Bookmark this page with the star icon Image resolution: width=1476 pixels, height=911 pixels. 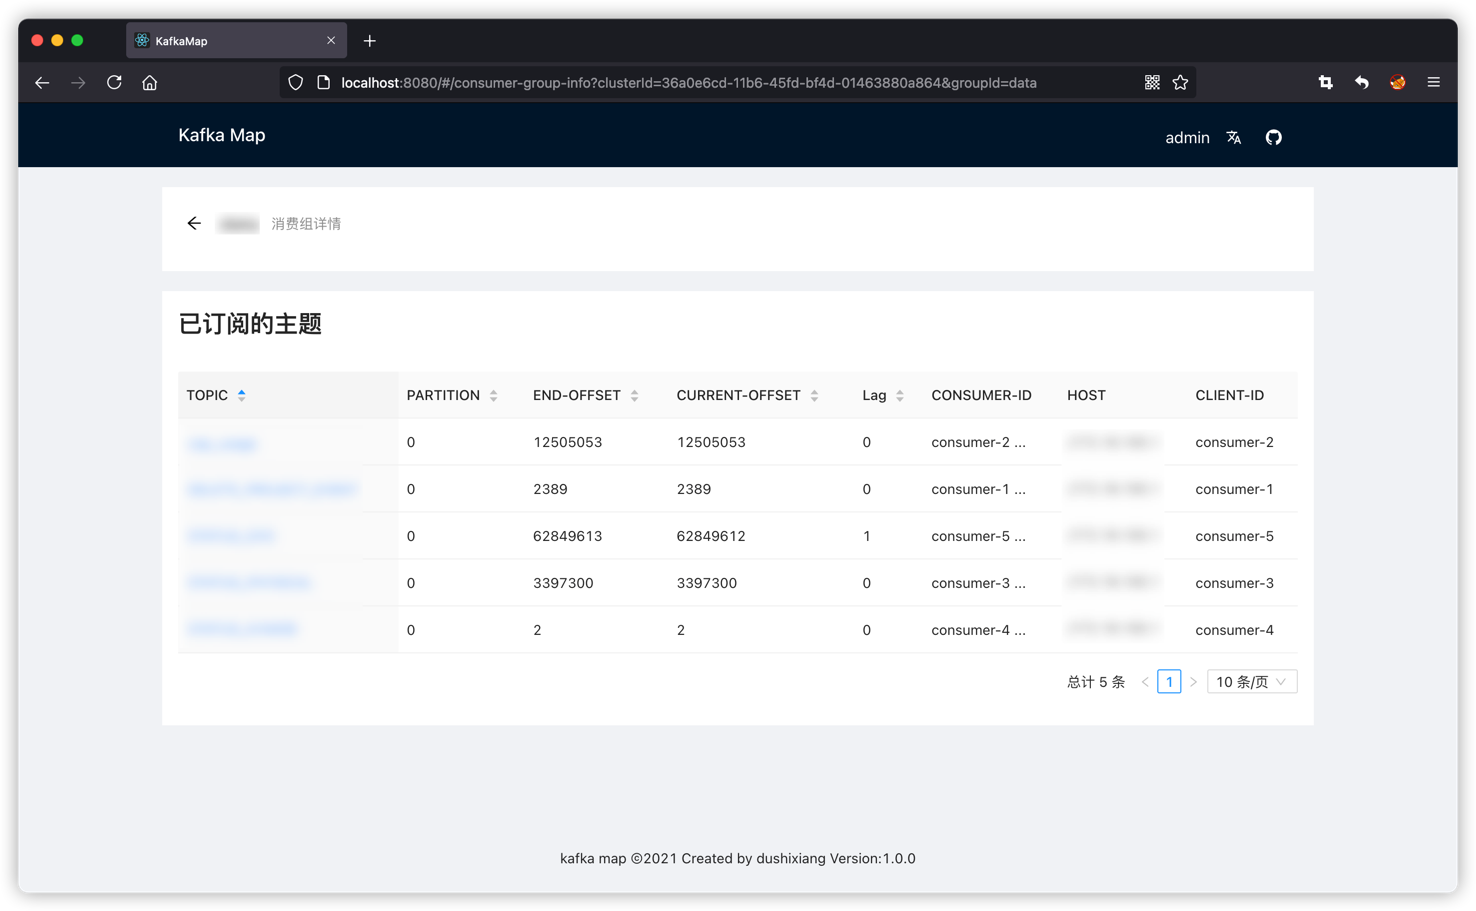[x=1181, y=82]
